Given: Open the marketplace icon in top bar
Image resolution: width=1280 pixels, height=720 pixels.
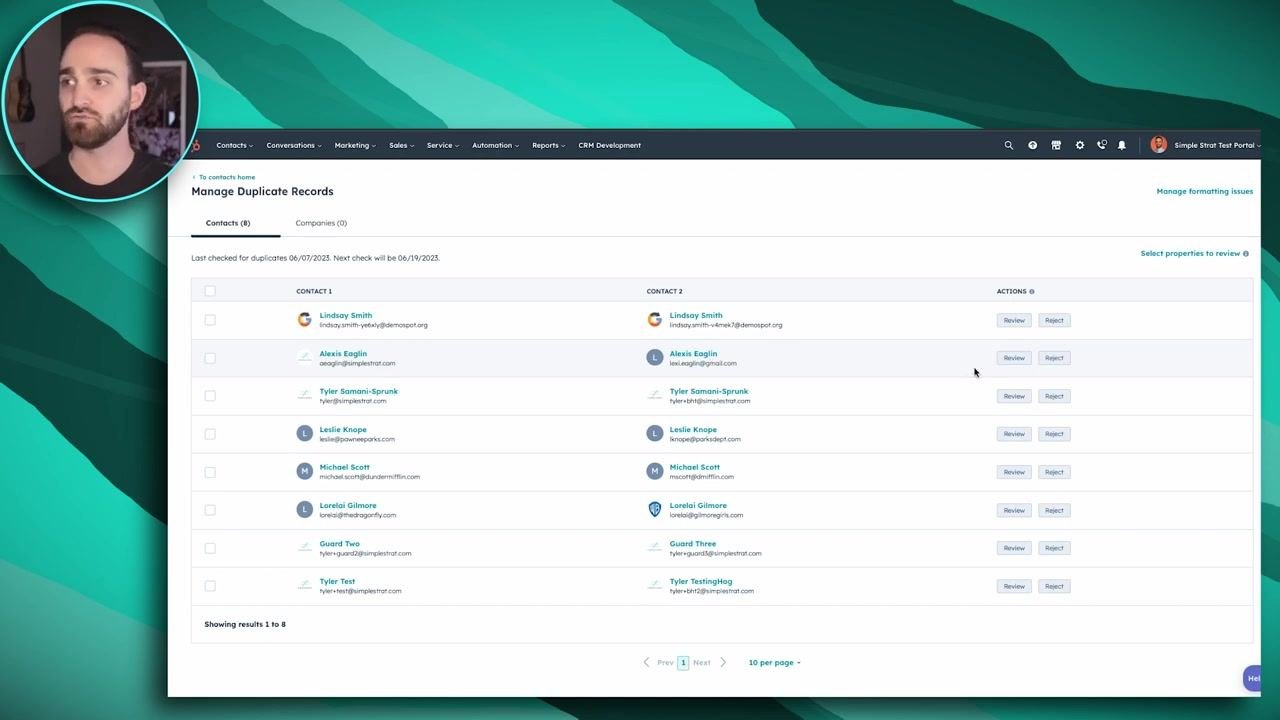Looking at the screenshot, I should click(x=1056, y=145).
